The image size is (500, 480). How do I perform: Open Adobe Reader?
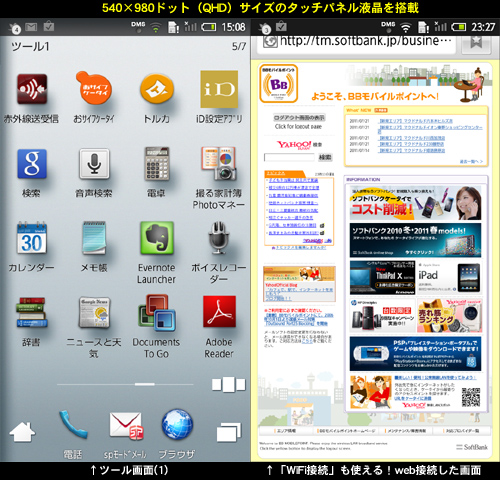click(x=219, y=312)
